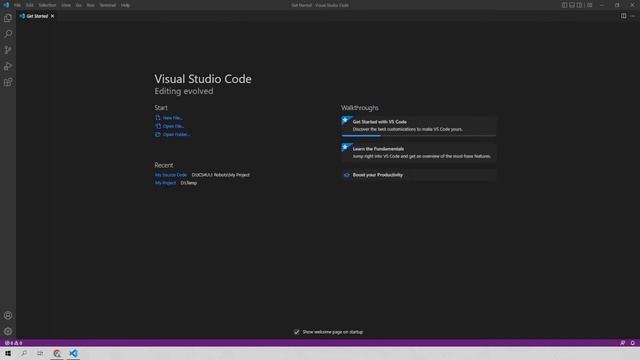Viewport: 640px width, 360px height.
Task: Open Boost your Productivity walkthrough
Action: pyautogui.click(x=419, y=175)
